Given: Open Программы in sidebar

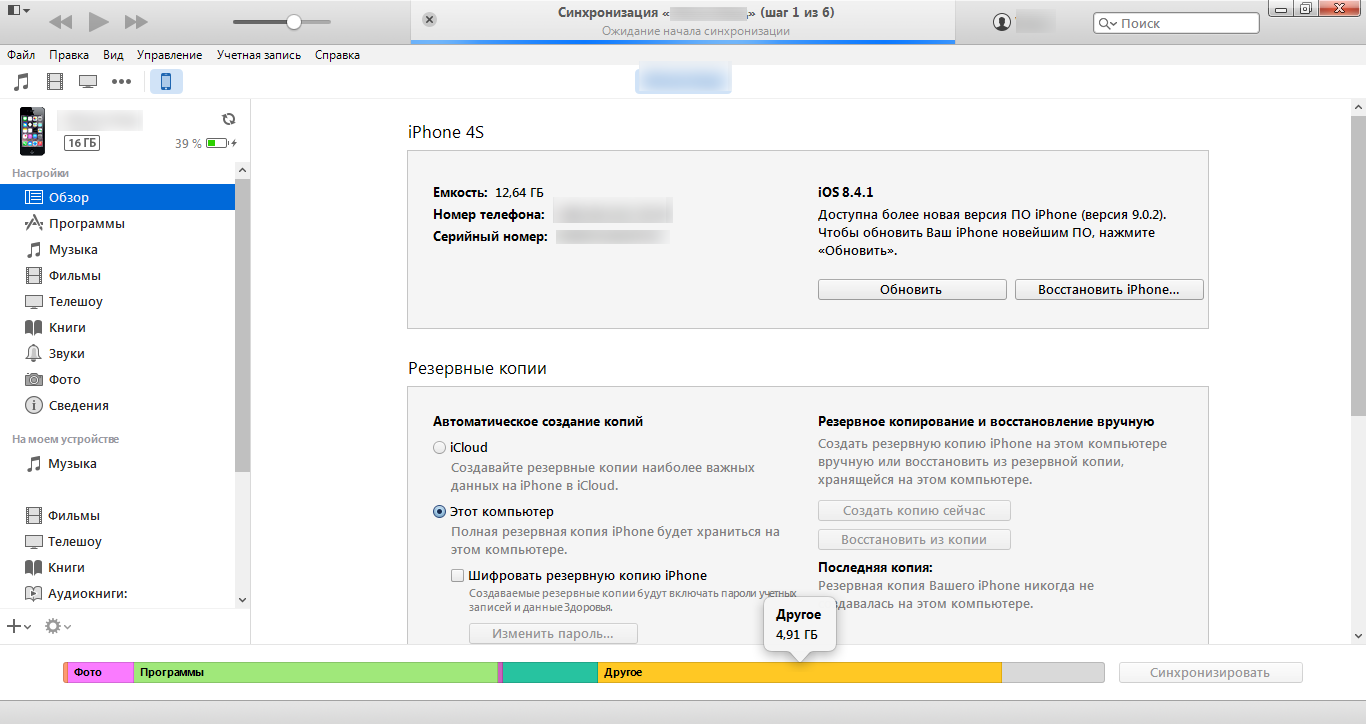Looking at the screenshot, I should (118, 223).
